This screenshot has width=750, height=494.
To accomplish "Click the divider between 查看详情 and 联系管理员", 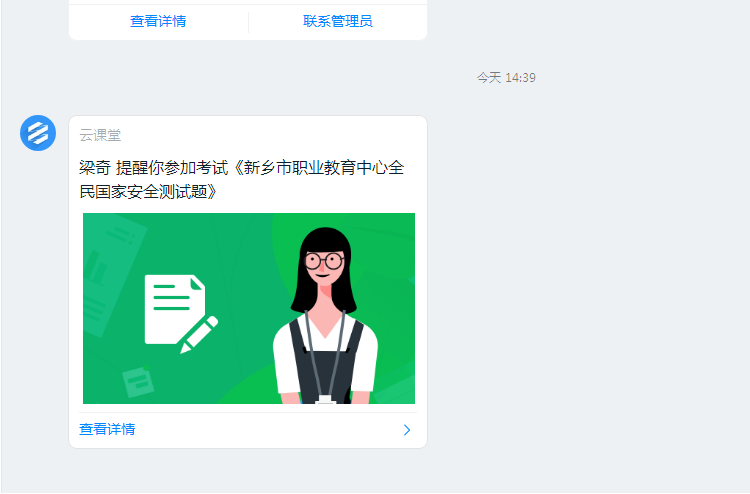I will point(248,22).
